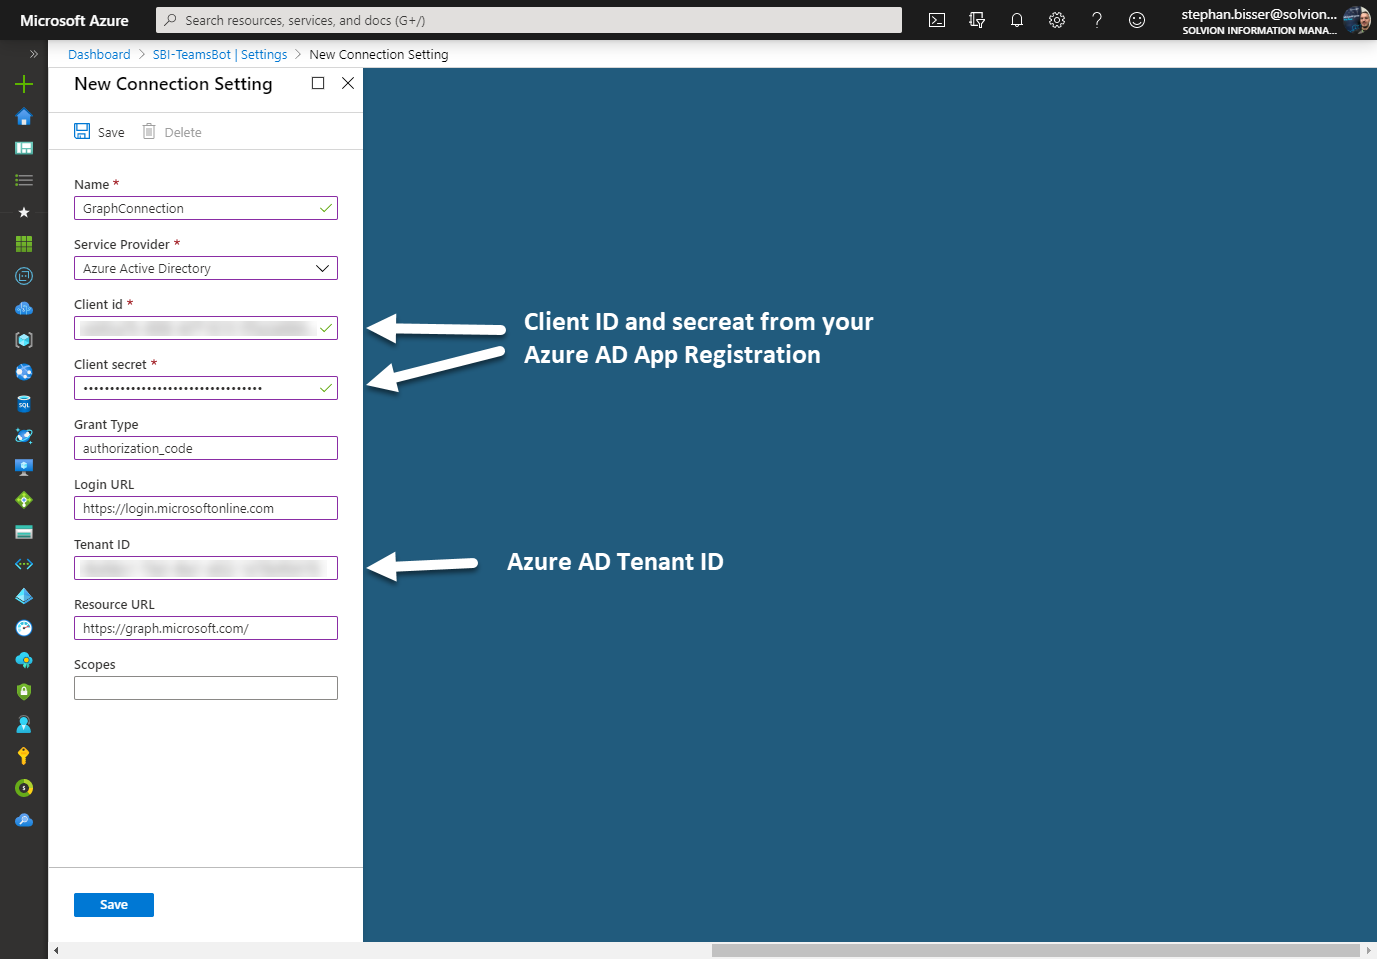Open Cost Management green circle icon
Viewport: 1377px width, 959px height.
pos(24,788)
